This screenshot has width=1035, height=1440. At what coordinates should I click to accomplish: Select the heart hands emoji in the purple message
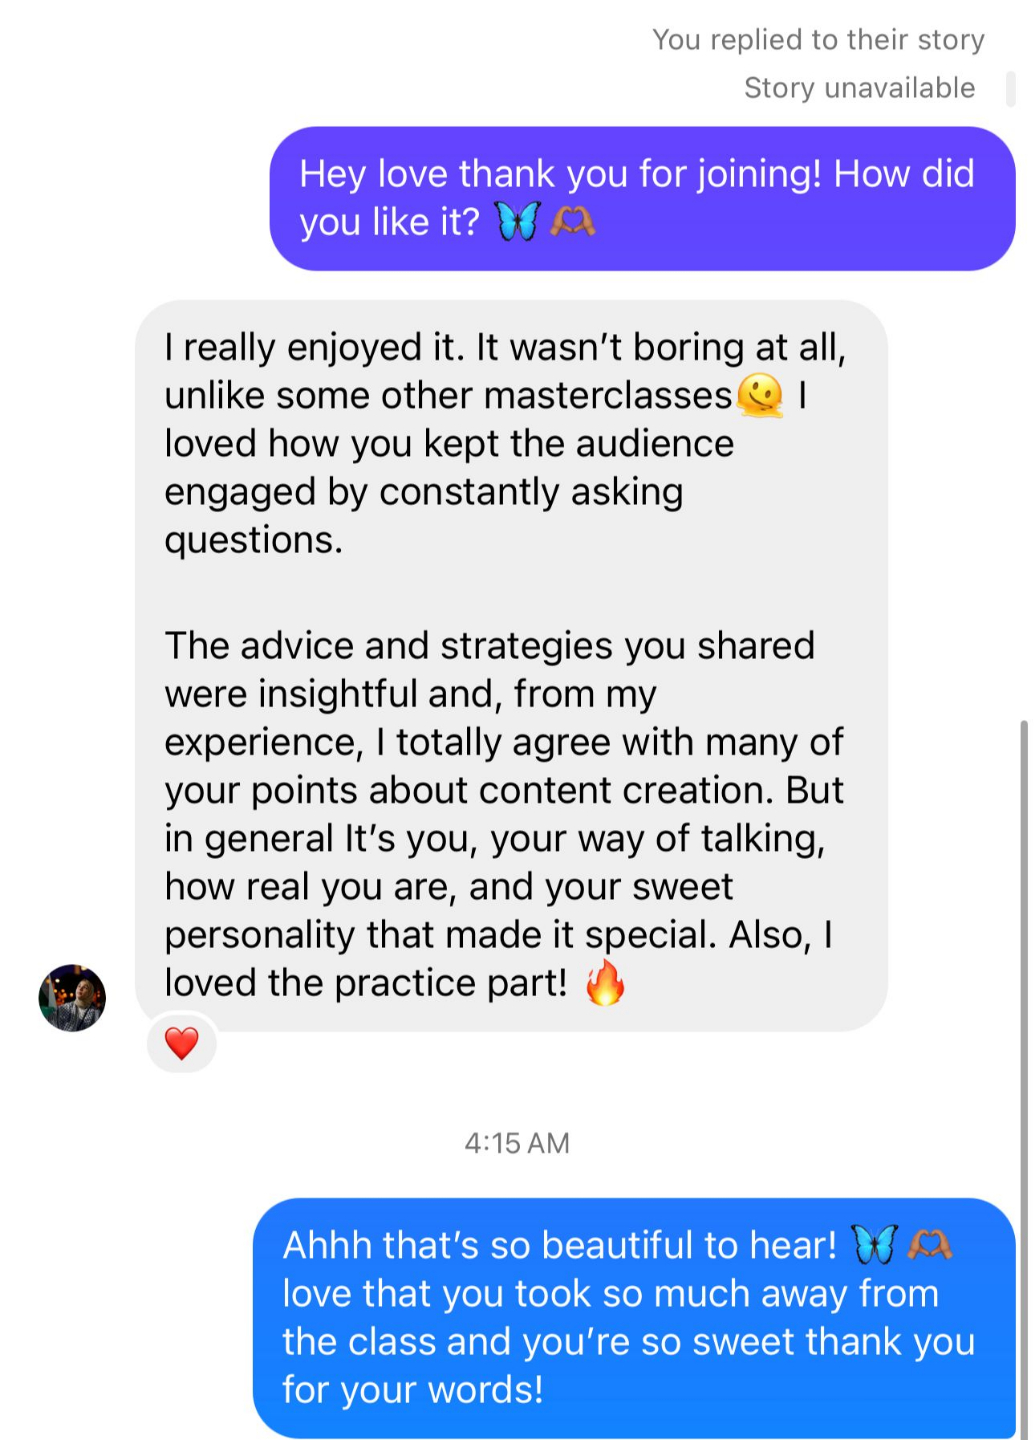(573, 221)
